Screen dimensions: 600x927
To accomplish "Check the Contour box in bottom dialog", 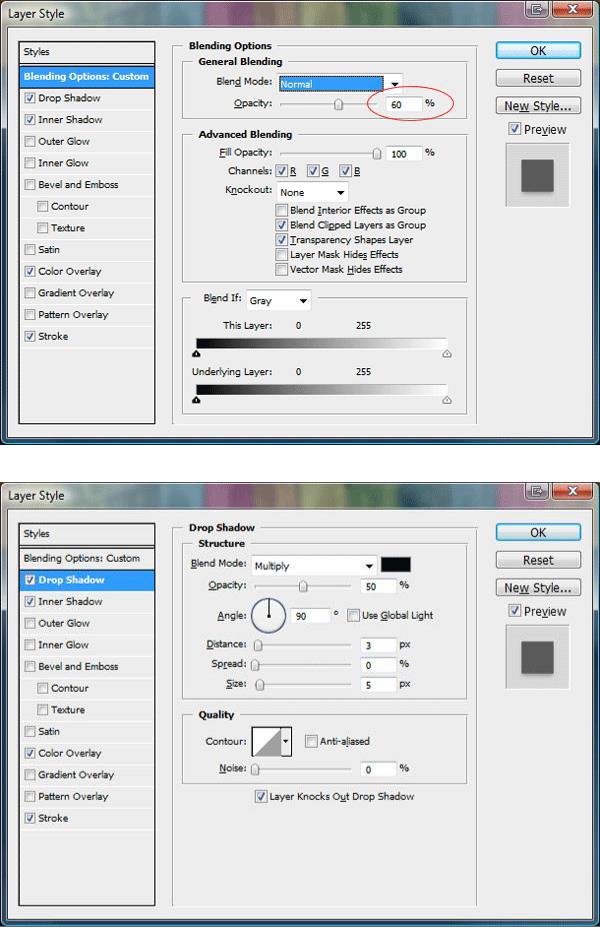I will 43,688.
